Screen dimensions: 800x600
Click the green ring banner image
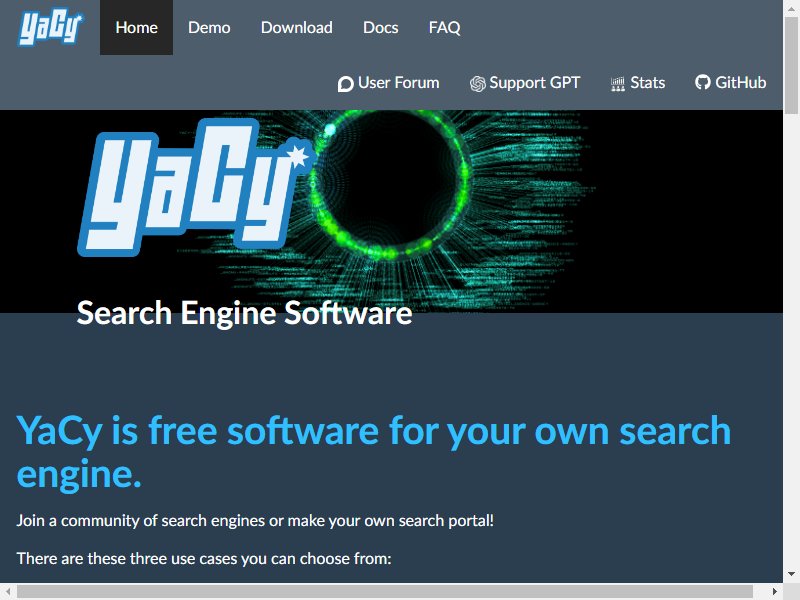coord(391,184)
